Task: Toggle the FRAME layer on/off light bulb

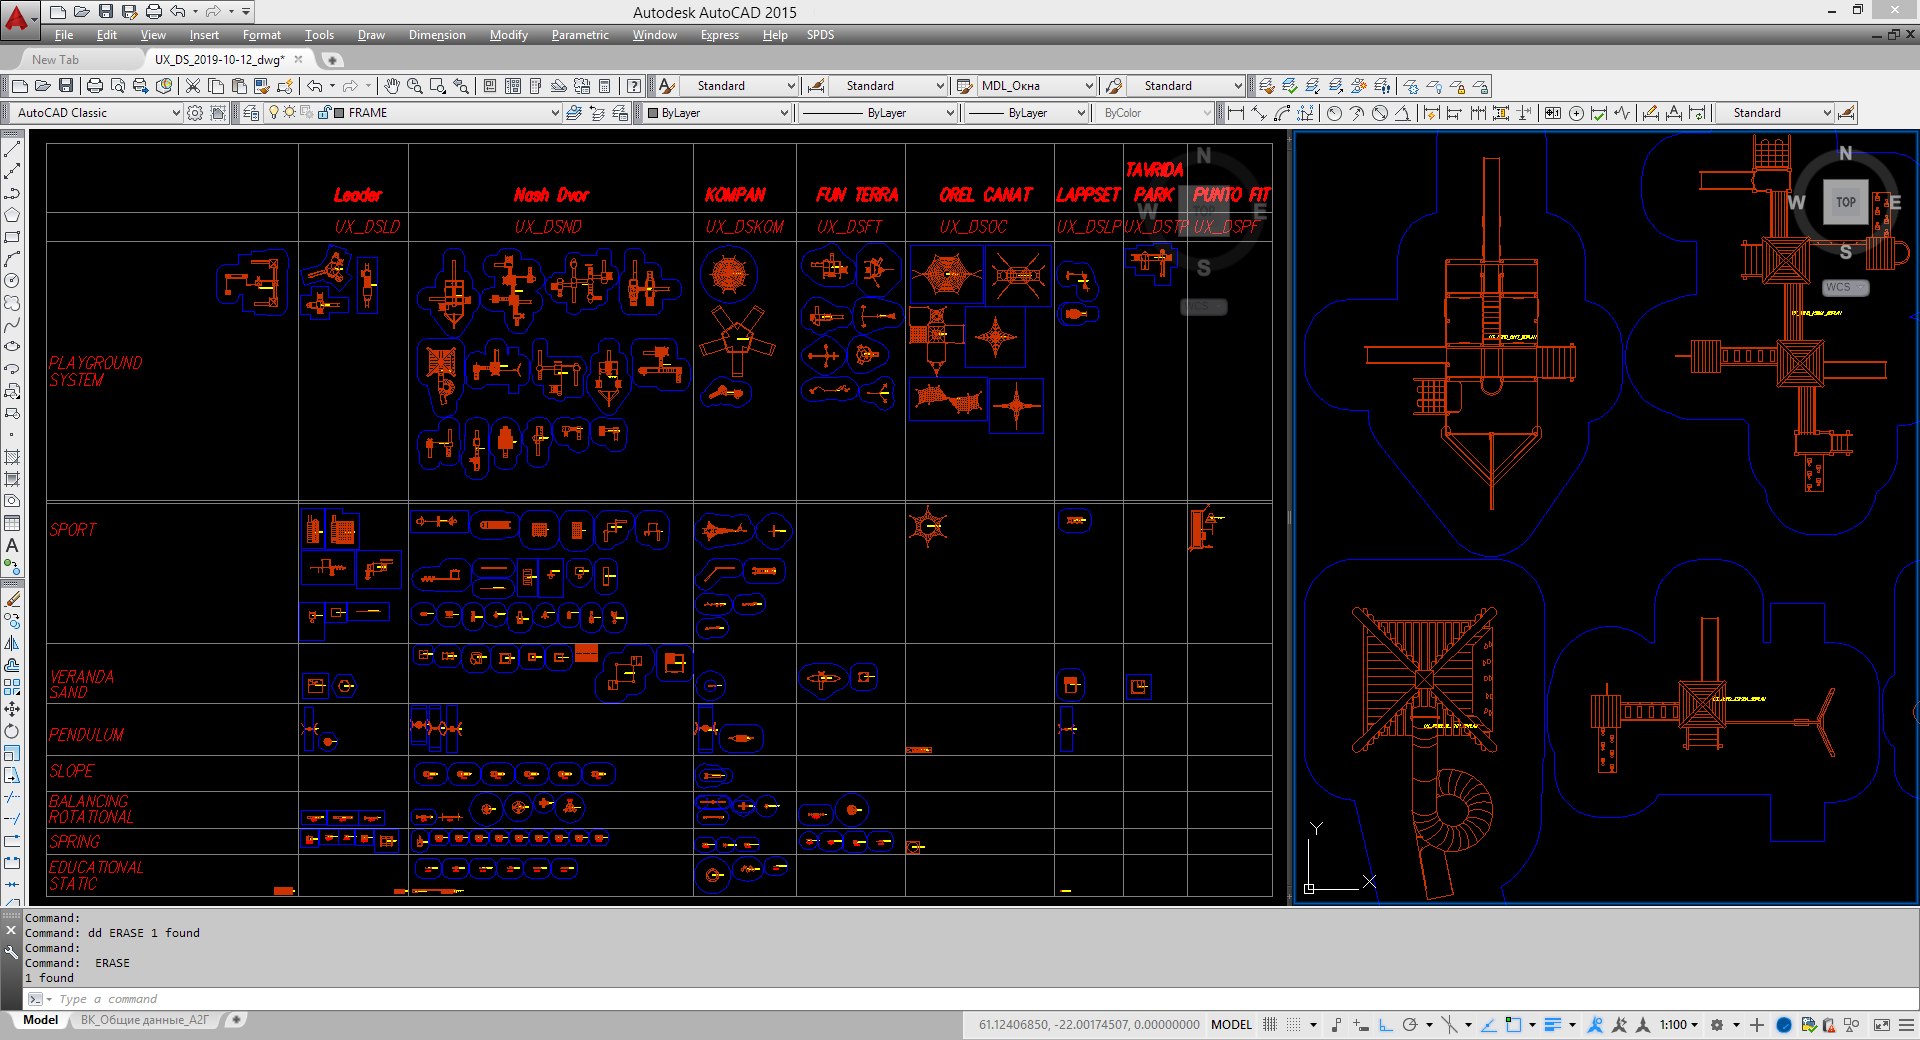Action: click(x=274, y=113)
